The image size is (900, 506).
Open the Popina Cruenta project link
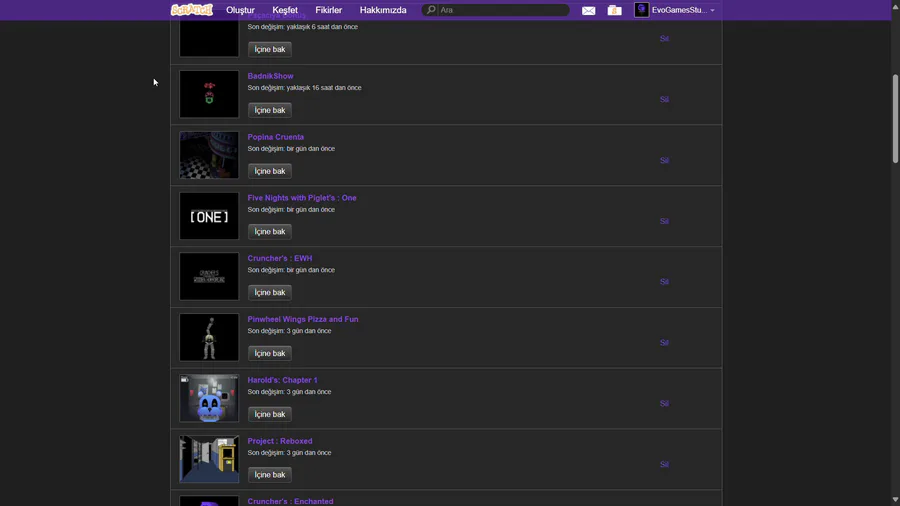coord(276,137)
